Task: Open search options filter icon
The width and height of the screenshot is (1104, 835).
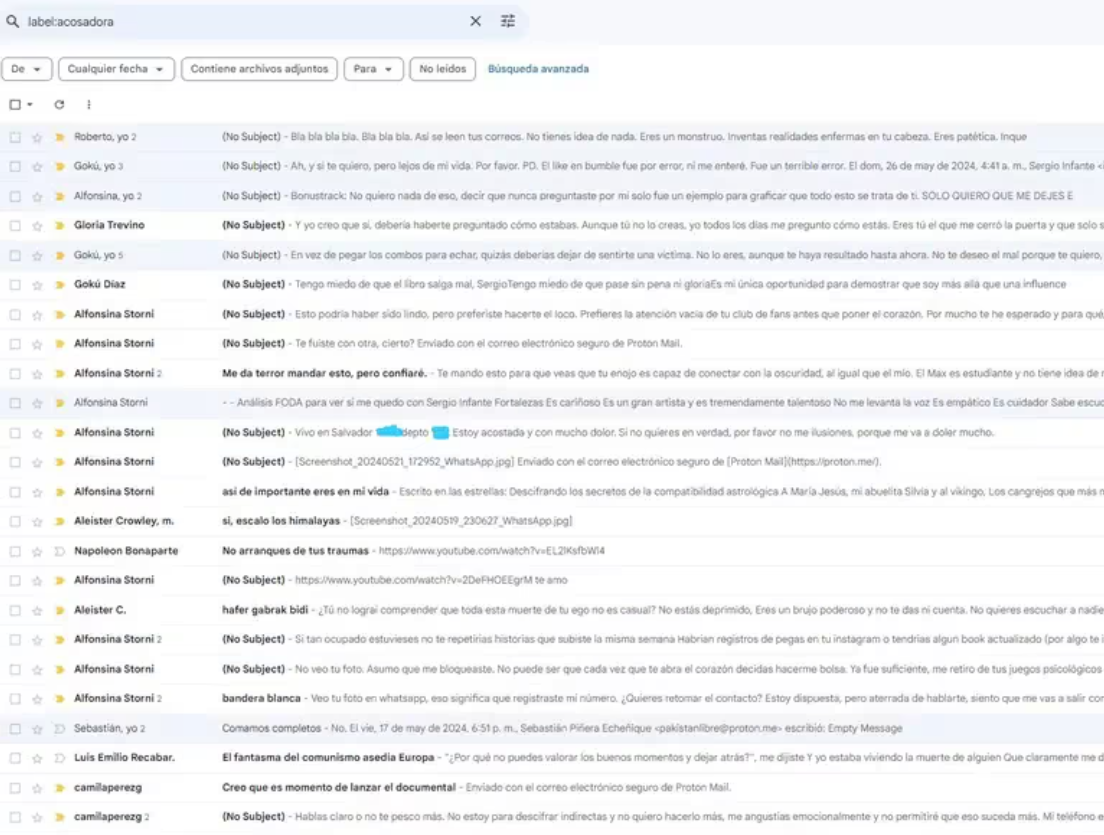Action: (508, 21)
